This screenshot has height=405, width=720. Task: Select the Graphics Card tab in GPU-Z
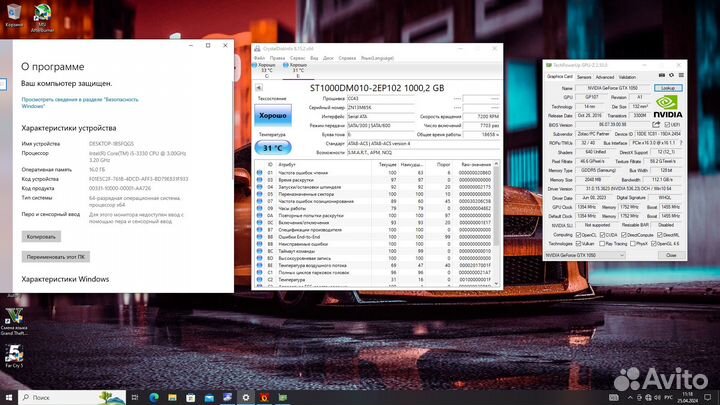560,77
